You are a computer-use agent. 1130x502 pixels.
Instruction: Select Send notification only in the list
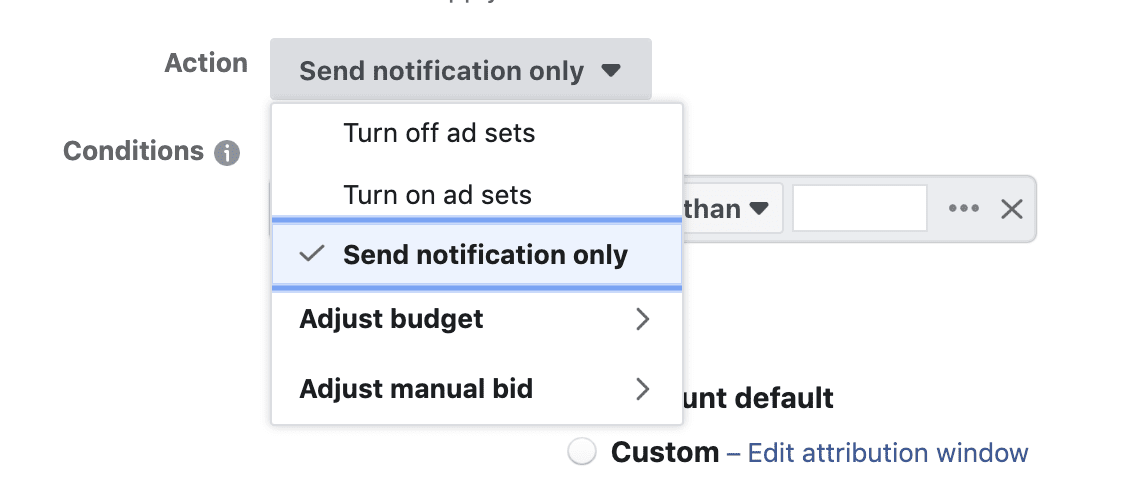(x=476, y=254)
